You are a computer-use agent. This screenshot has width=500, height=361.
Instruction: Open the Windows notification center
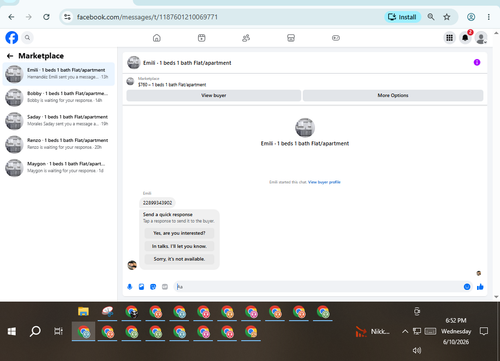click(484, 331)
